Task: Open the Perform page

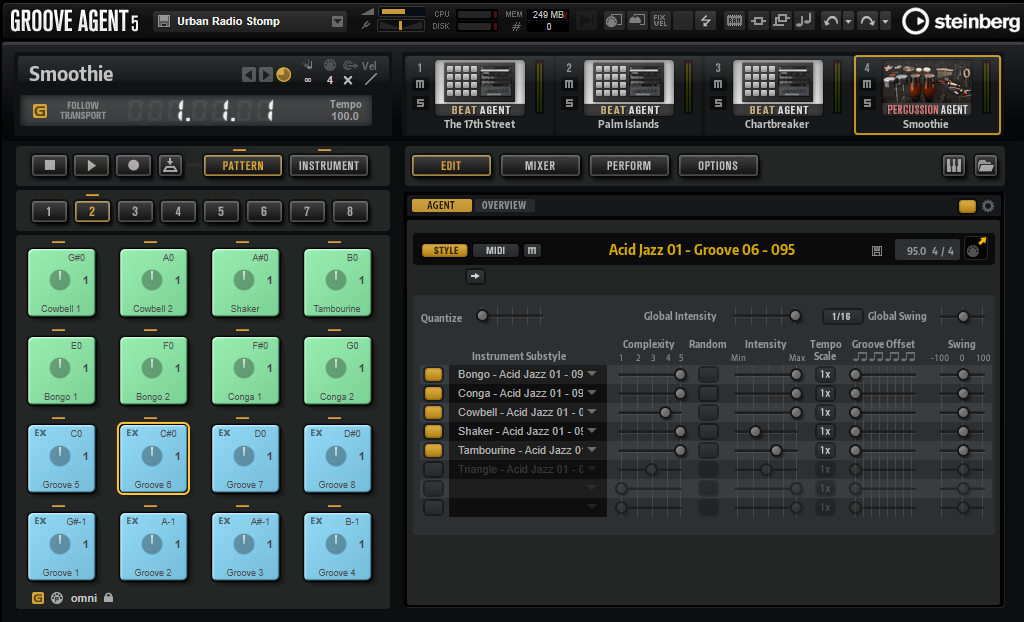Action: click(x=629, y=167)
